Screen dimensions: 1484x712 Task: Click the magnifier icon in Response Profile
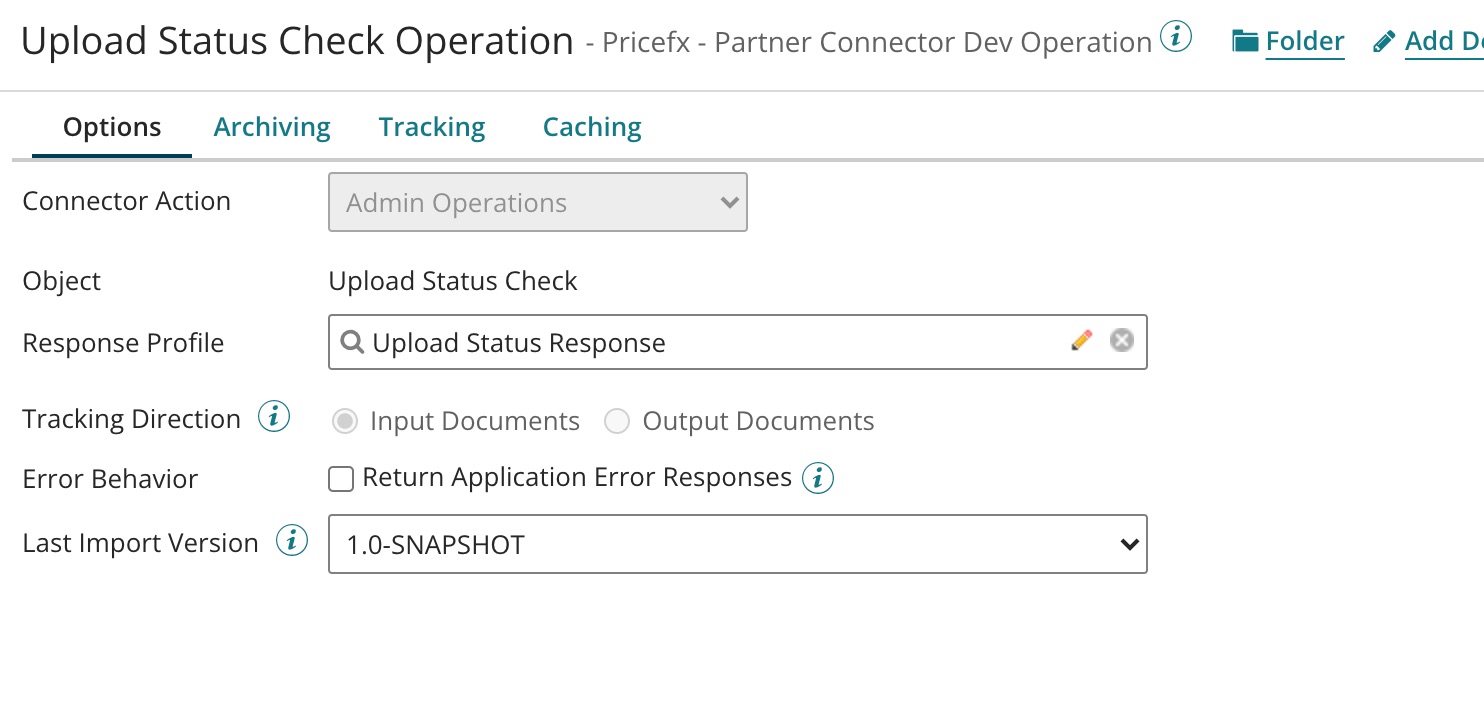(352, 342)
